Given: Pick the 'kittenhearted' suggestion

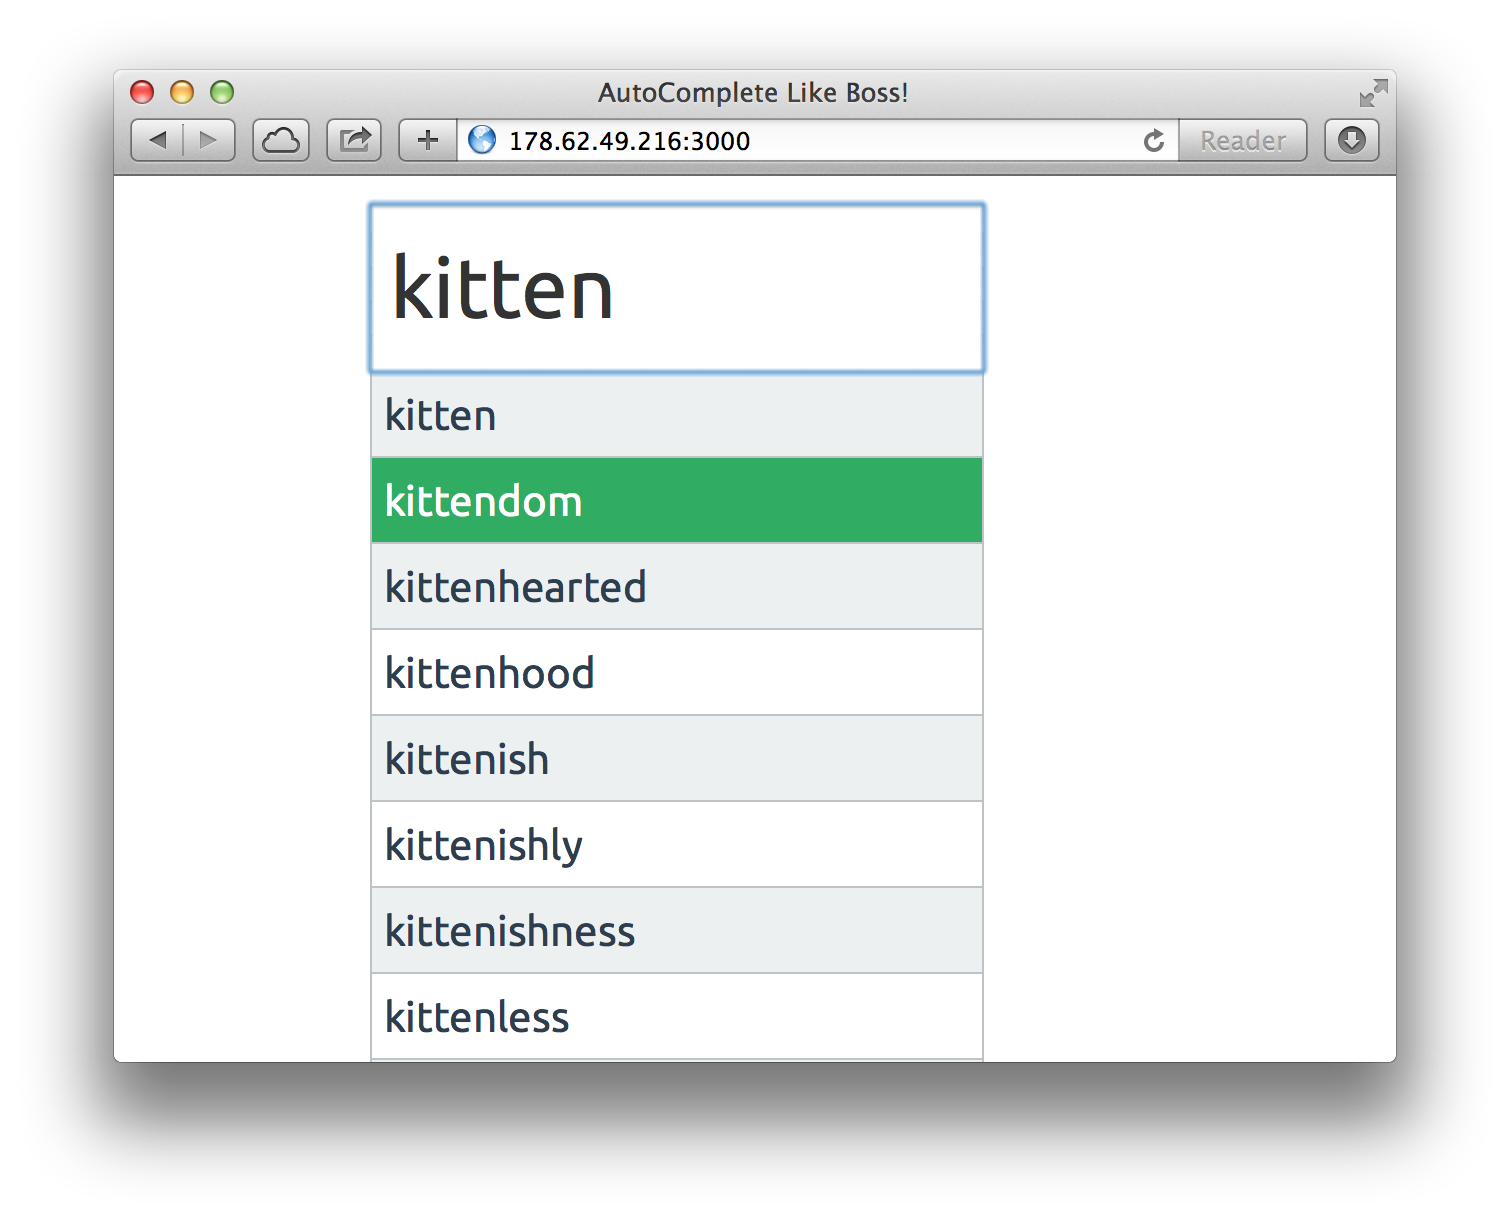Looking at the screenshot, I should point(677,587).
